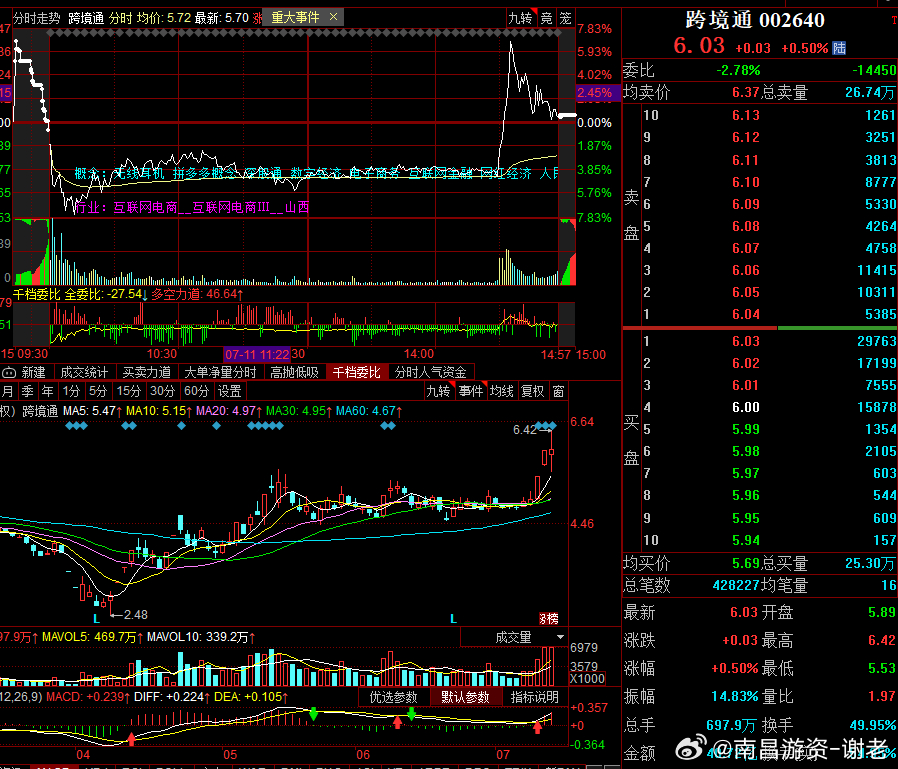Select 15分 period

[128, 391]
